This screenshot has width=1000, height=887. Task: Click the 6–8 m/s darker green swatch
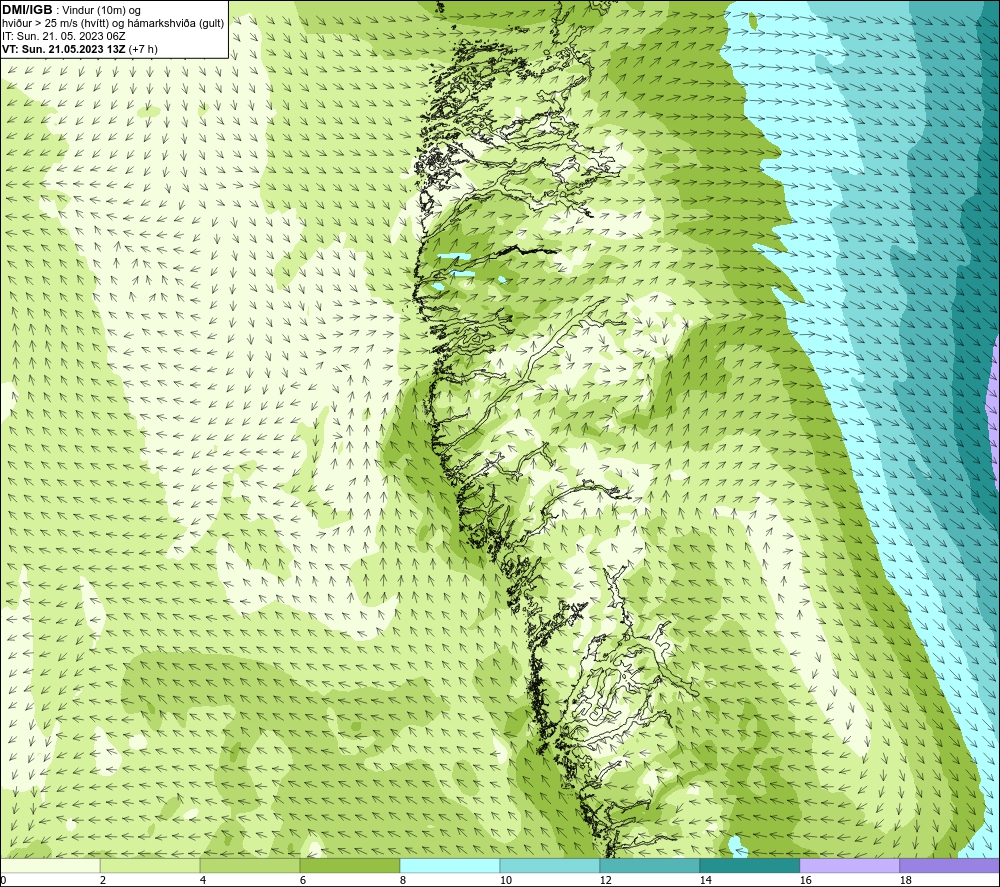coord(349,865)
